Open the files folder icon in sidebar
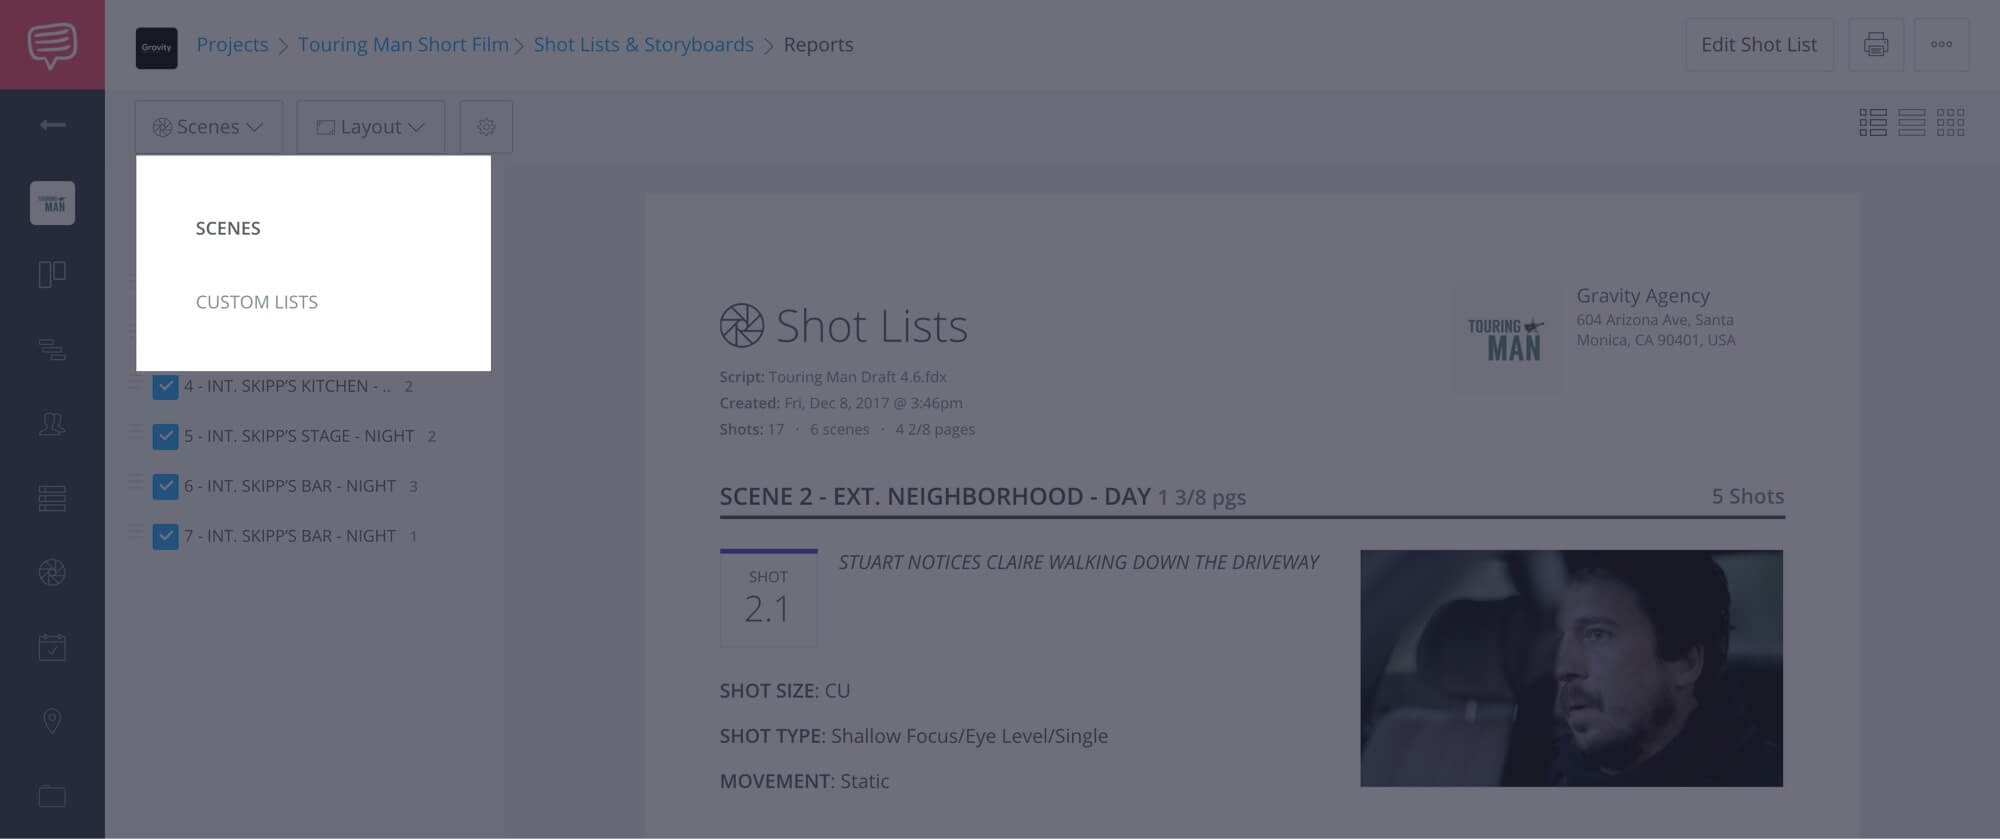 pos(52,796)
